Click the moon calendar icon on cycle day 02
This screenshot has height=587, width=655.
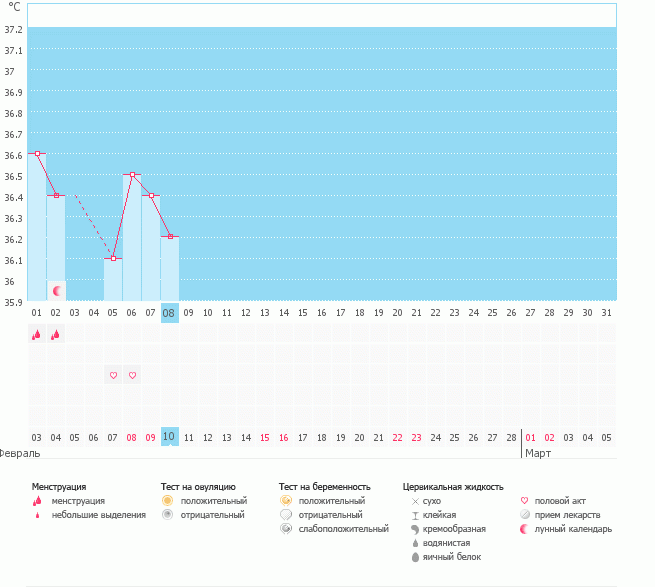coord(57,290)
